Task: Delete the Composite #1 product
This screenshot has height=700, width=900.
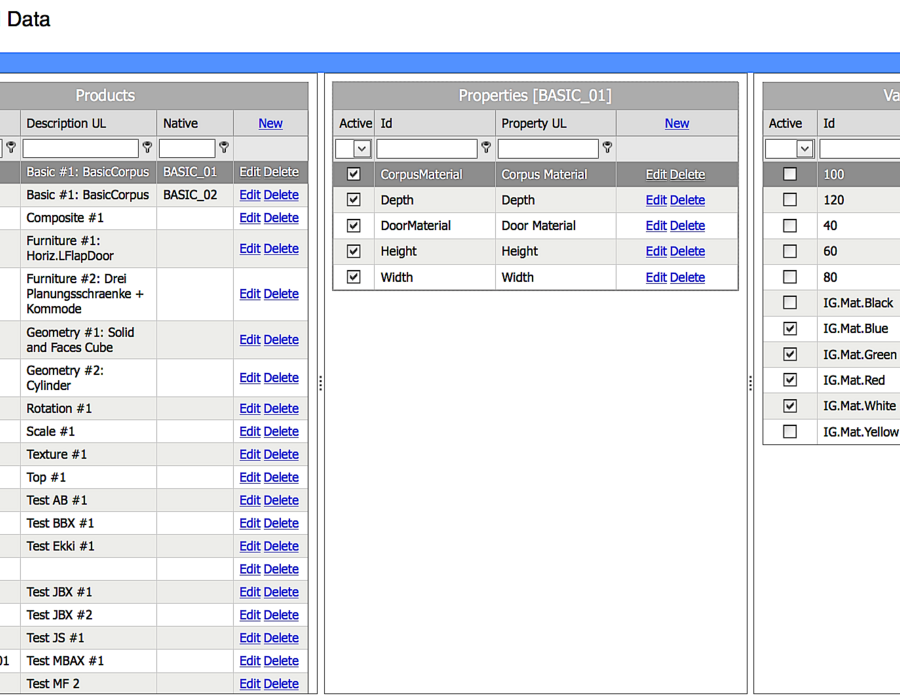Action: pyautogui.click(x=281, y=218)
